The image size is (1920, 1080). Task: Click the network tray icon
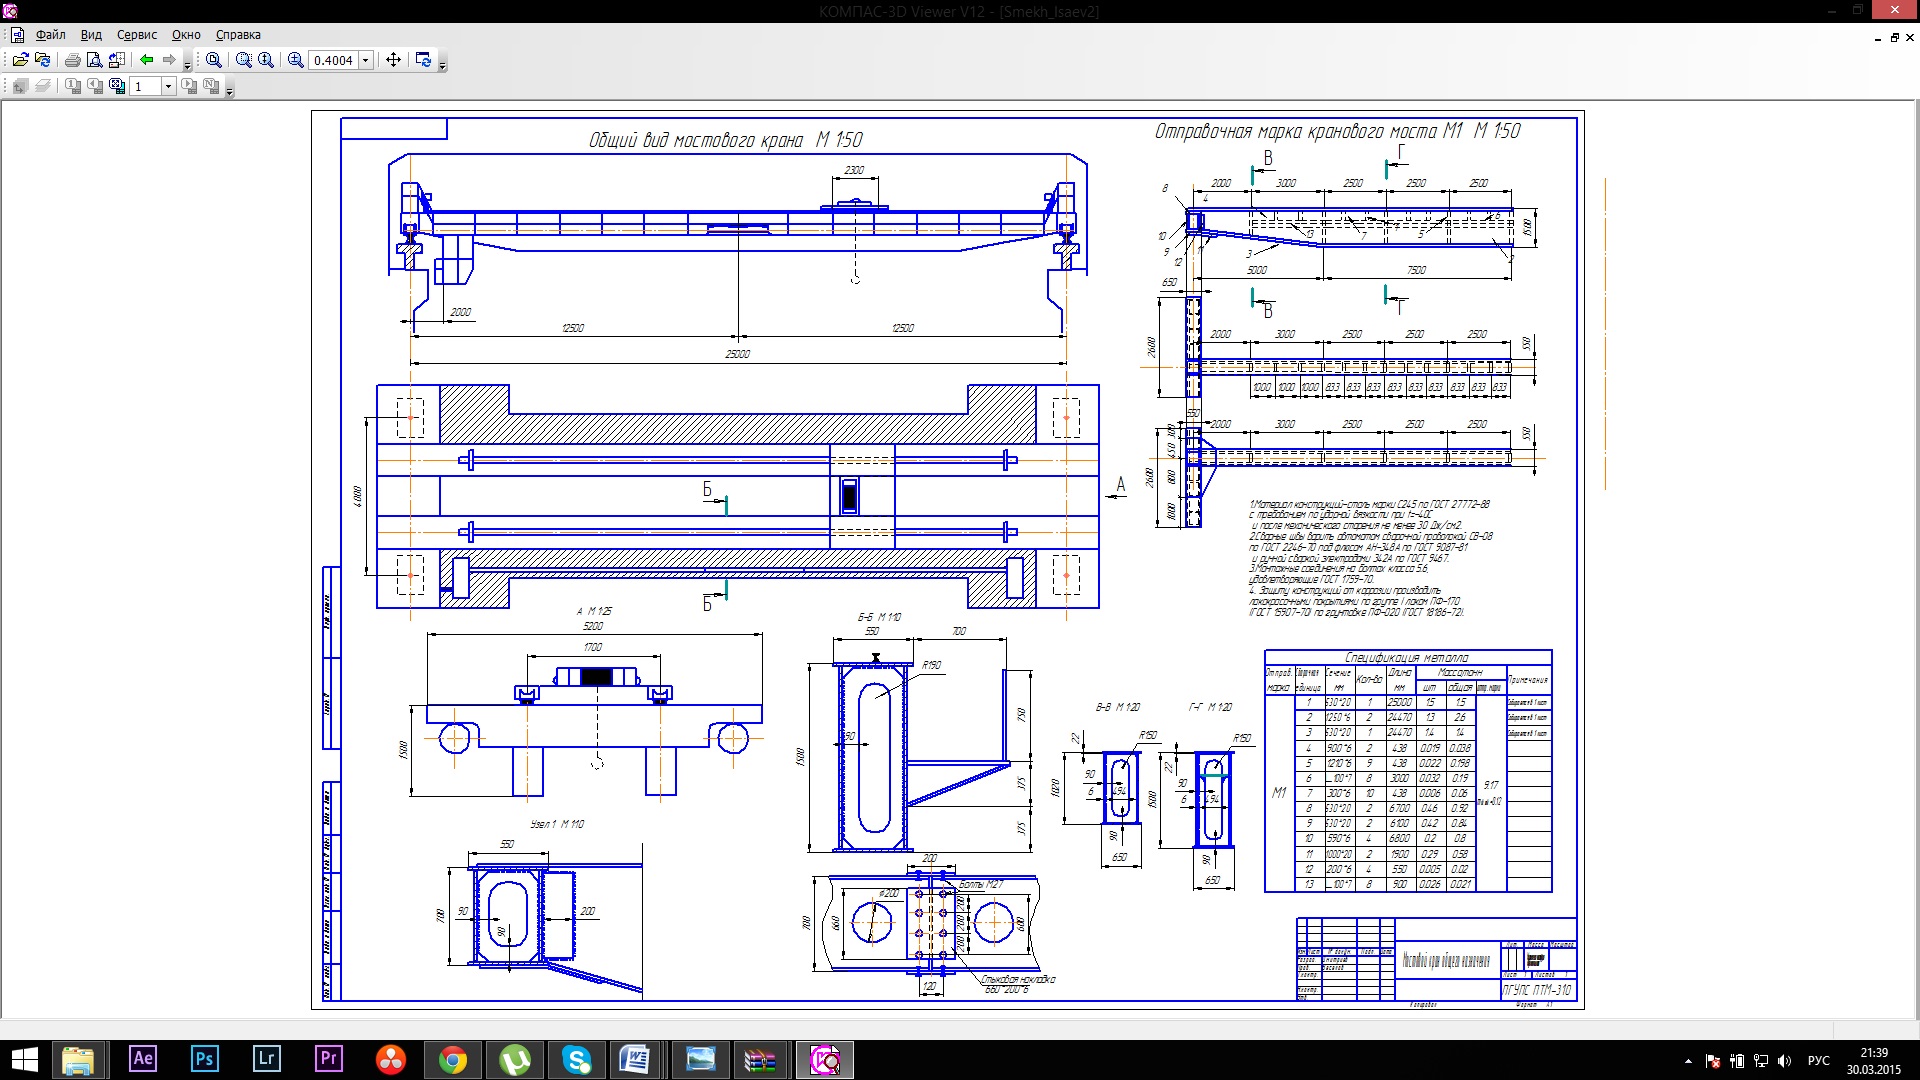[x=1761, y=1061]
